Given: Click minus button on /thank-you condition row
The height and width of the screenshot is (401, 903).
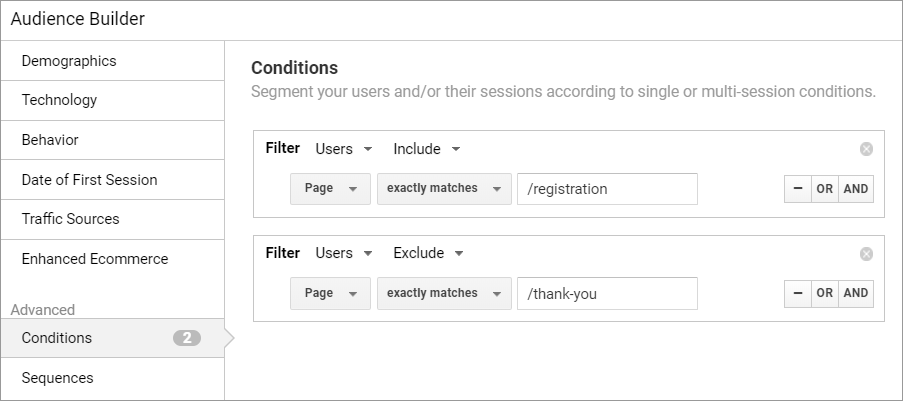Looking at the screenshot, I should tap(797, 293).
